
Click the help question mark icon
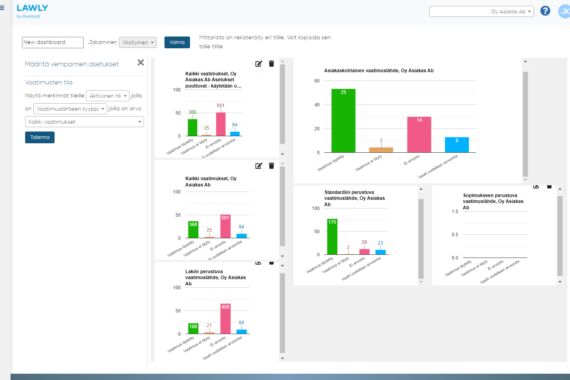click(545, 11)
